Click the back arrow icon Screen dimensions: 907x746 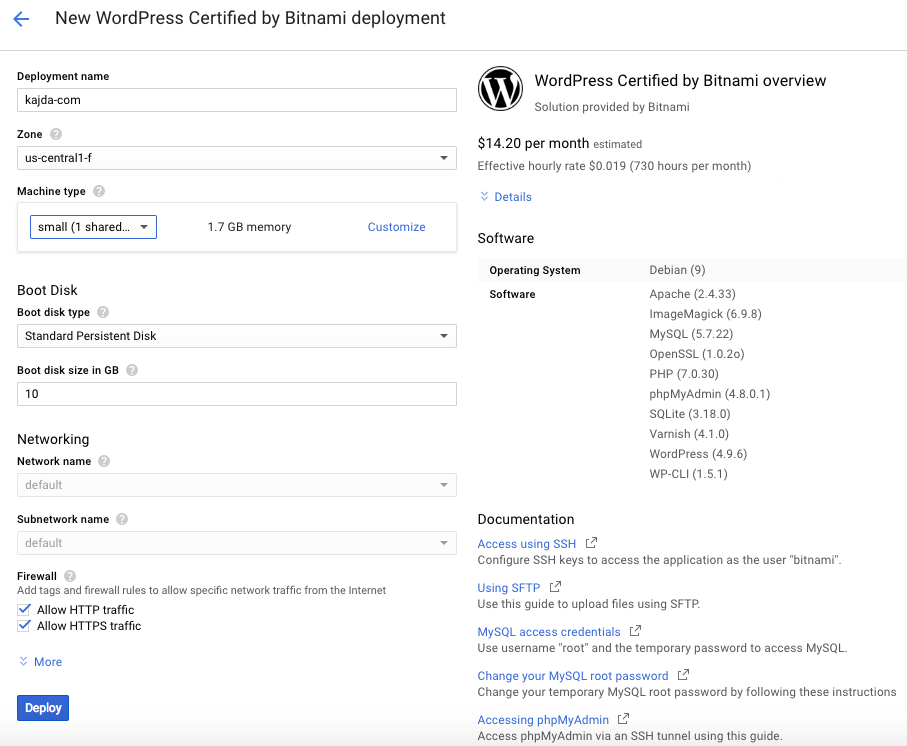21,19
